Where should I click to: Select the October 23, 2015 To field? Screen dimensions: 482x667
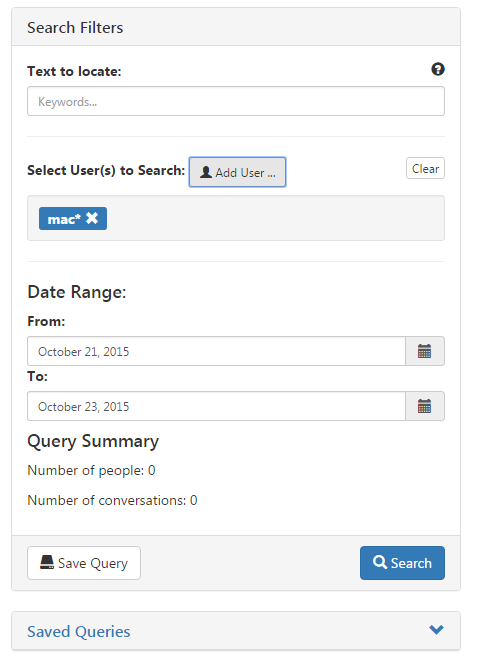point(217,406)
